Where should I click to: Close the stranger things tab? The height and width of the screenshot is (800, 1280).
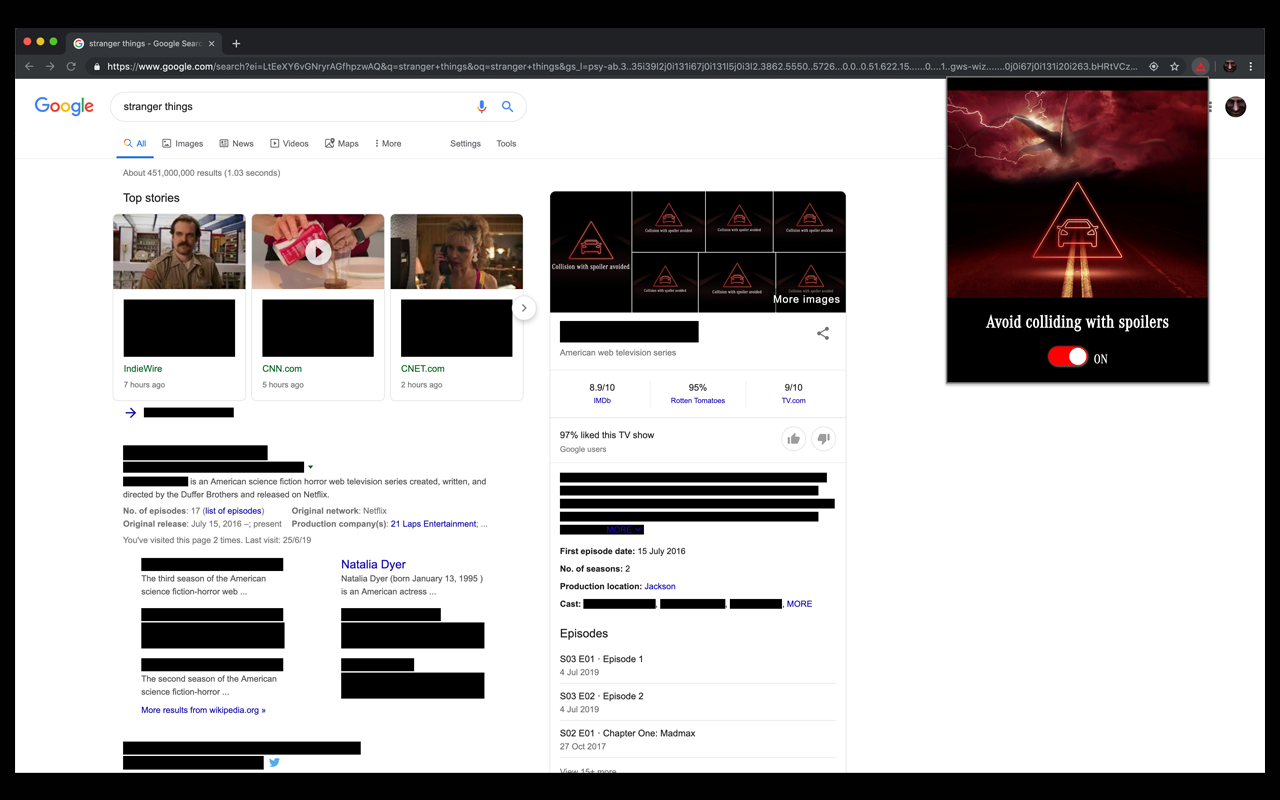[x=211, y=44]
